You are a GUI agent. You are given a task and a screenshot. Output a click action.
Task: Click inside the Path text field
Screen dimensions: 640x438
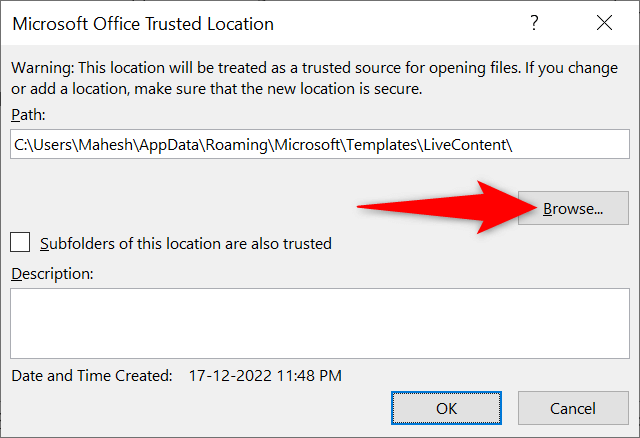[320, 145]
